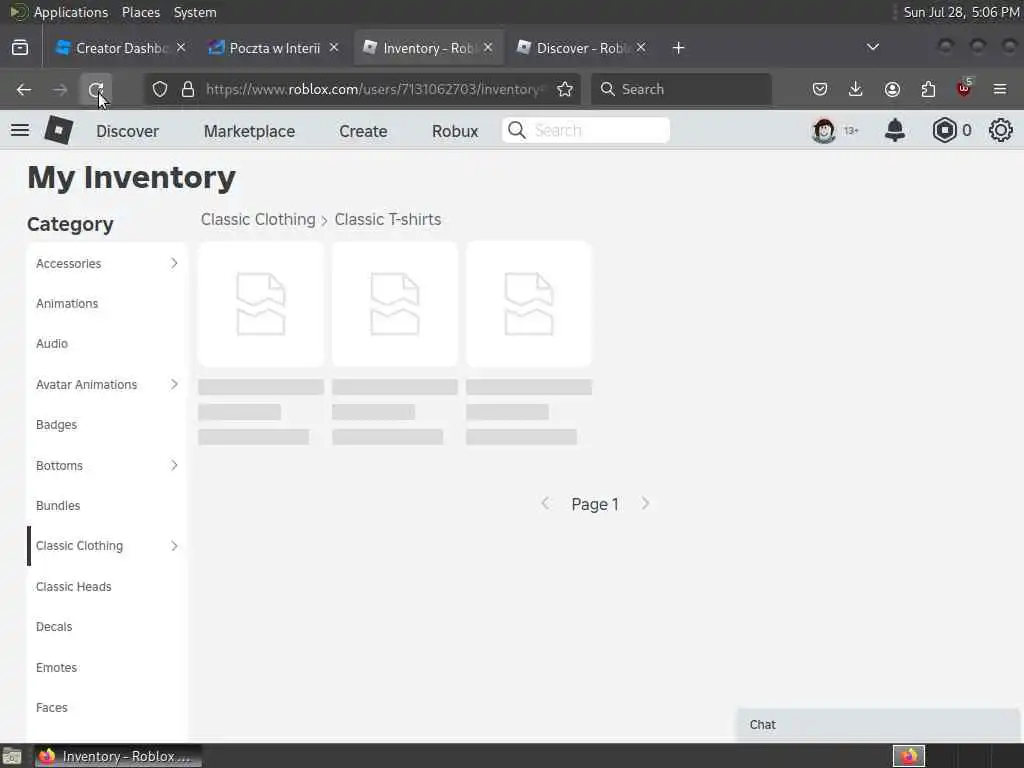Open the Pocket save icon
The image size is (1024, 768).
tap(820, 89)
